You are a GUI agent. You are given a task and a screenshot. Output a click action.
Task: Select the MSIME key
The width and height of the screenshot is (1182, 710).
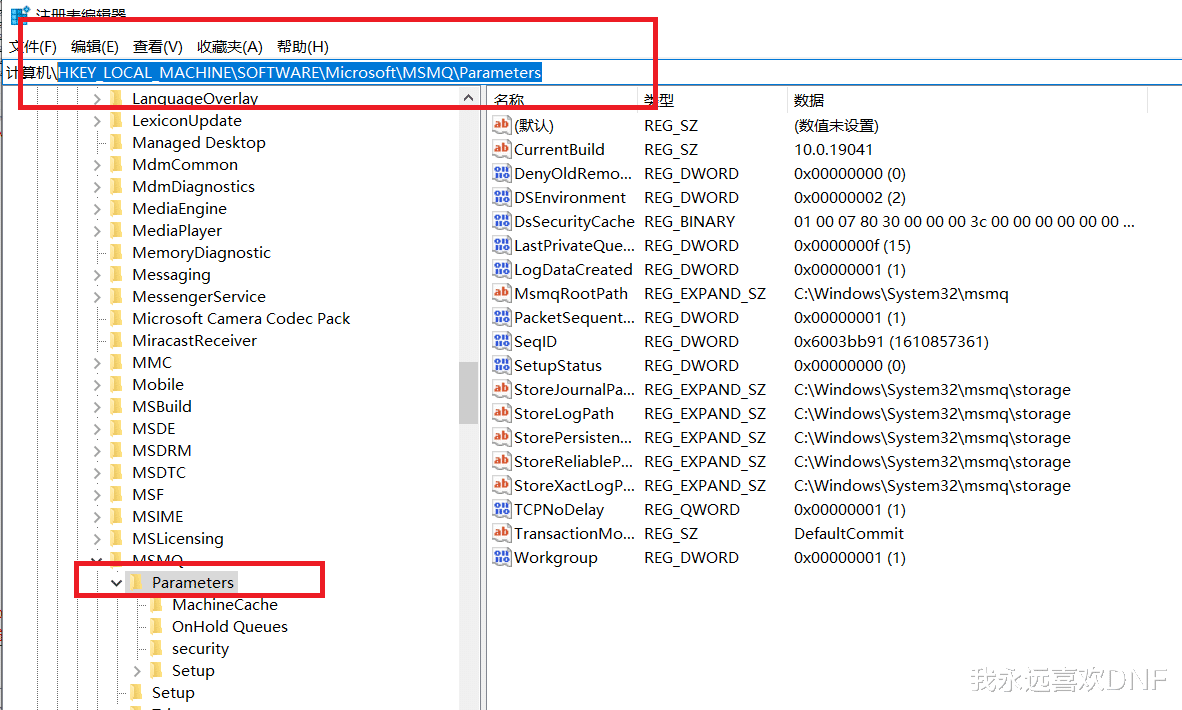click(x=158, y=516)
